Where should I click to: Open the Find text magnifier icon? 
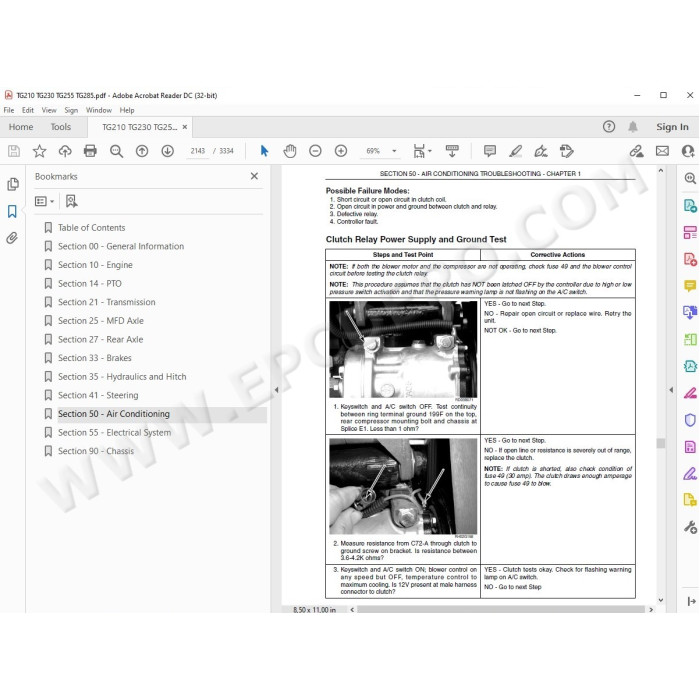(117, 151)
